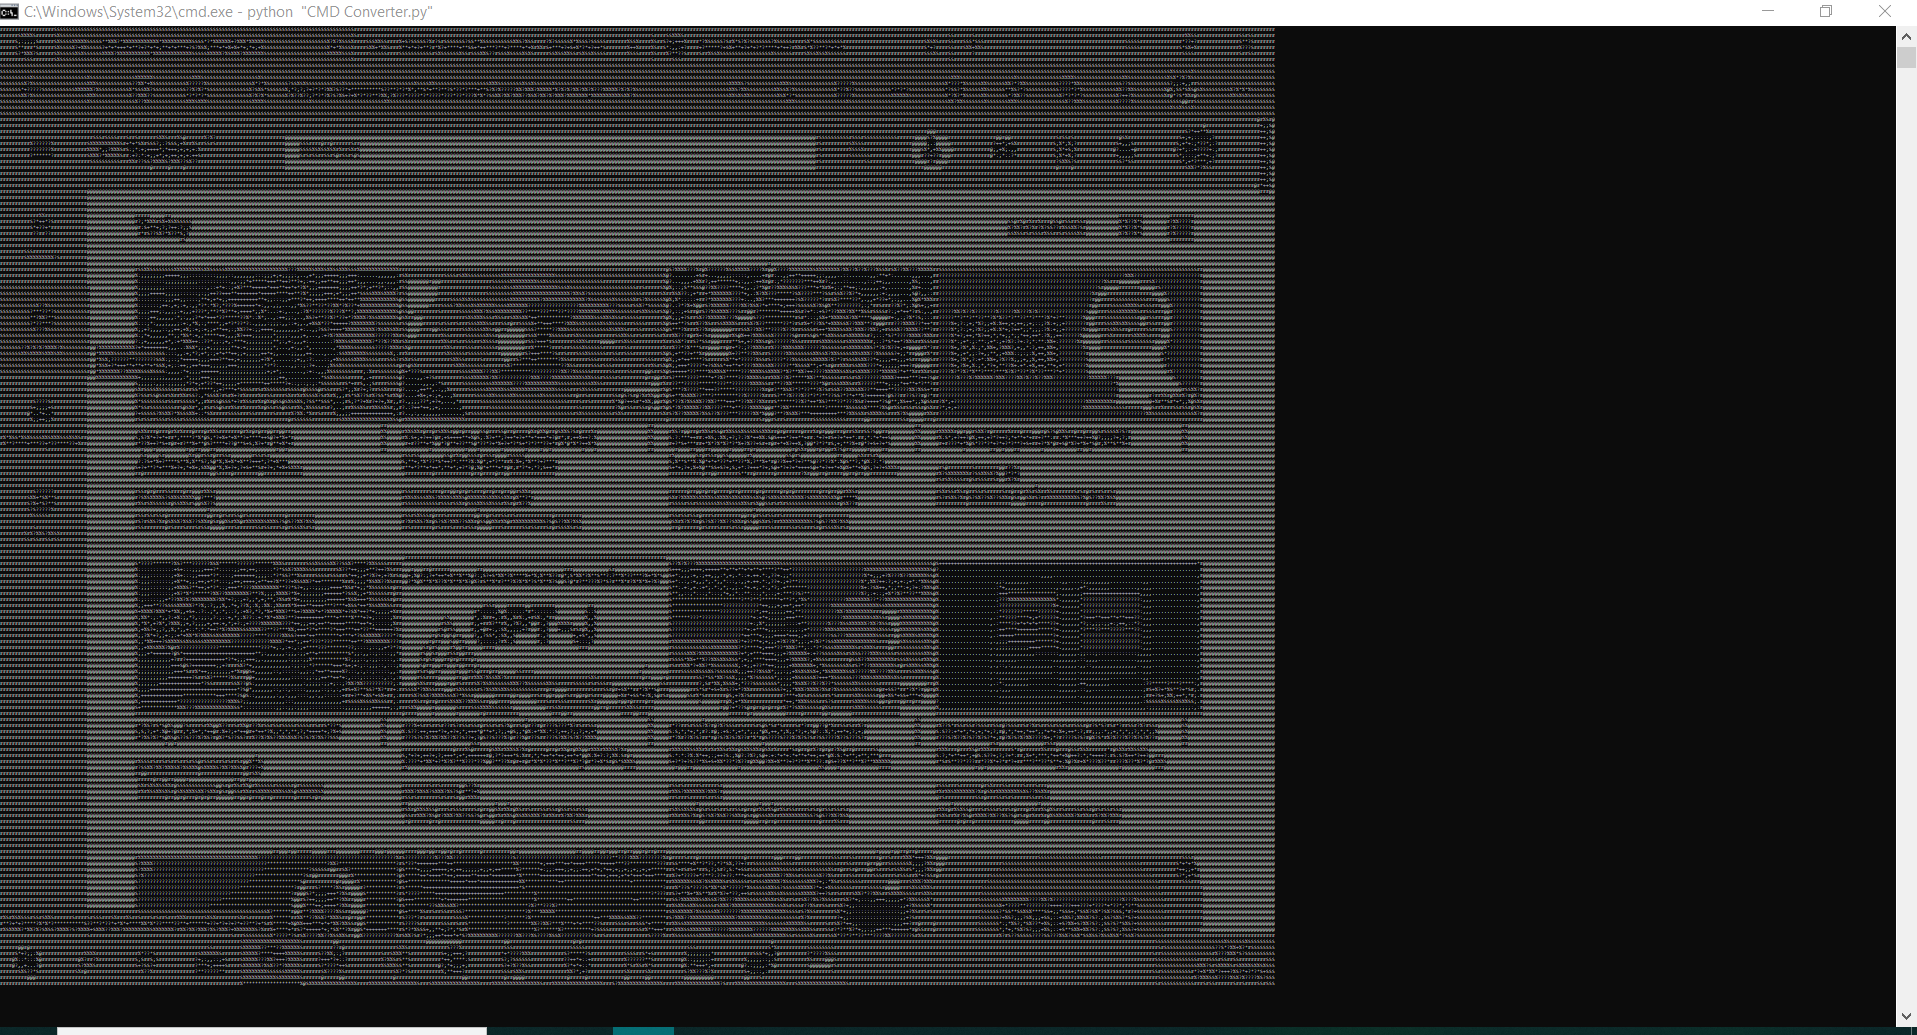Click the scroll-down arrow of the vertical scrollbar
Image resolution: width=1917 pixels, height=1035 pixels.
pyautogui.click(x=1908, y=1016)
